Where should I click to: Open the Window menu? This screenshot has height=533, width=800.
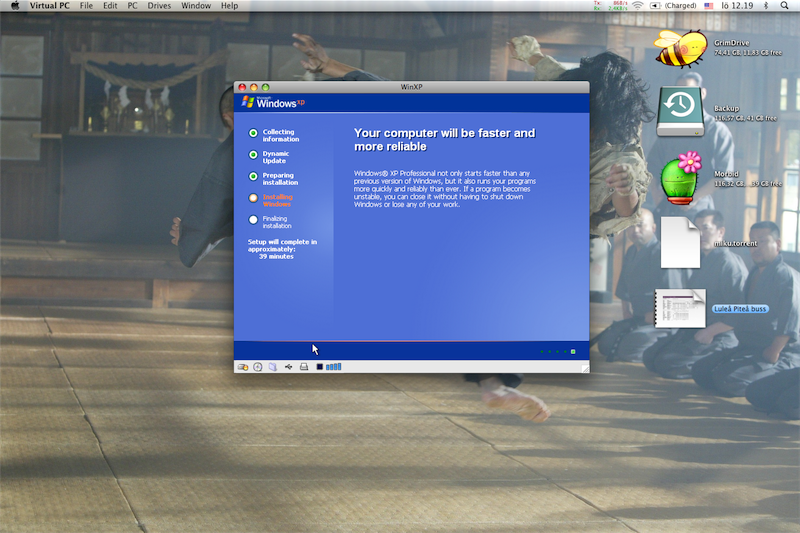pos(196,6)
